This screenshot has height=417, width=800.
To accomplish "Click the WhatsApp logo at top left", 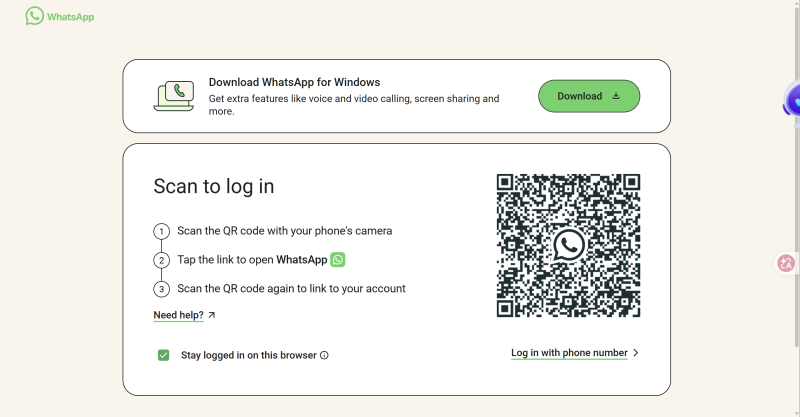I will [60, 16].
